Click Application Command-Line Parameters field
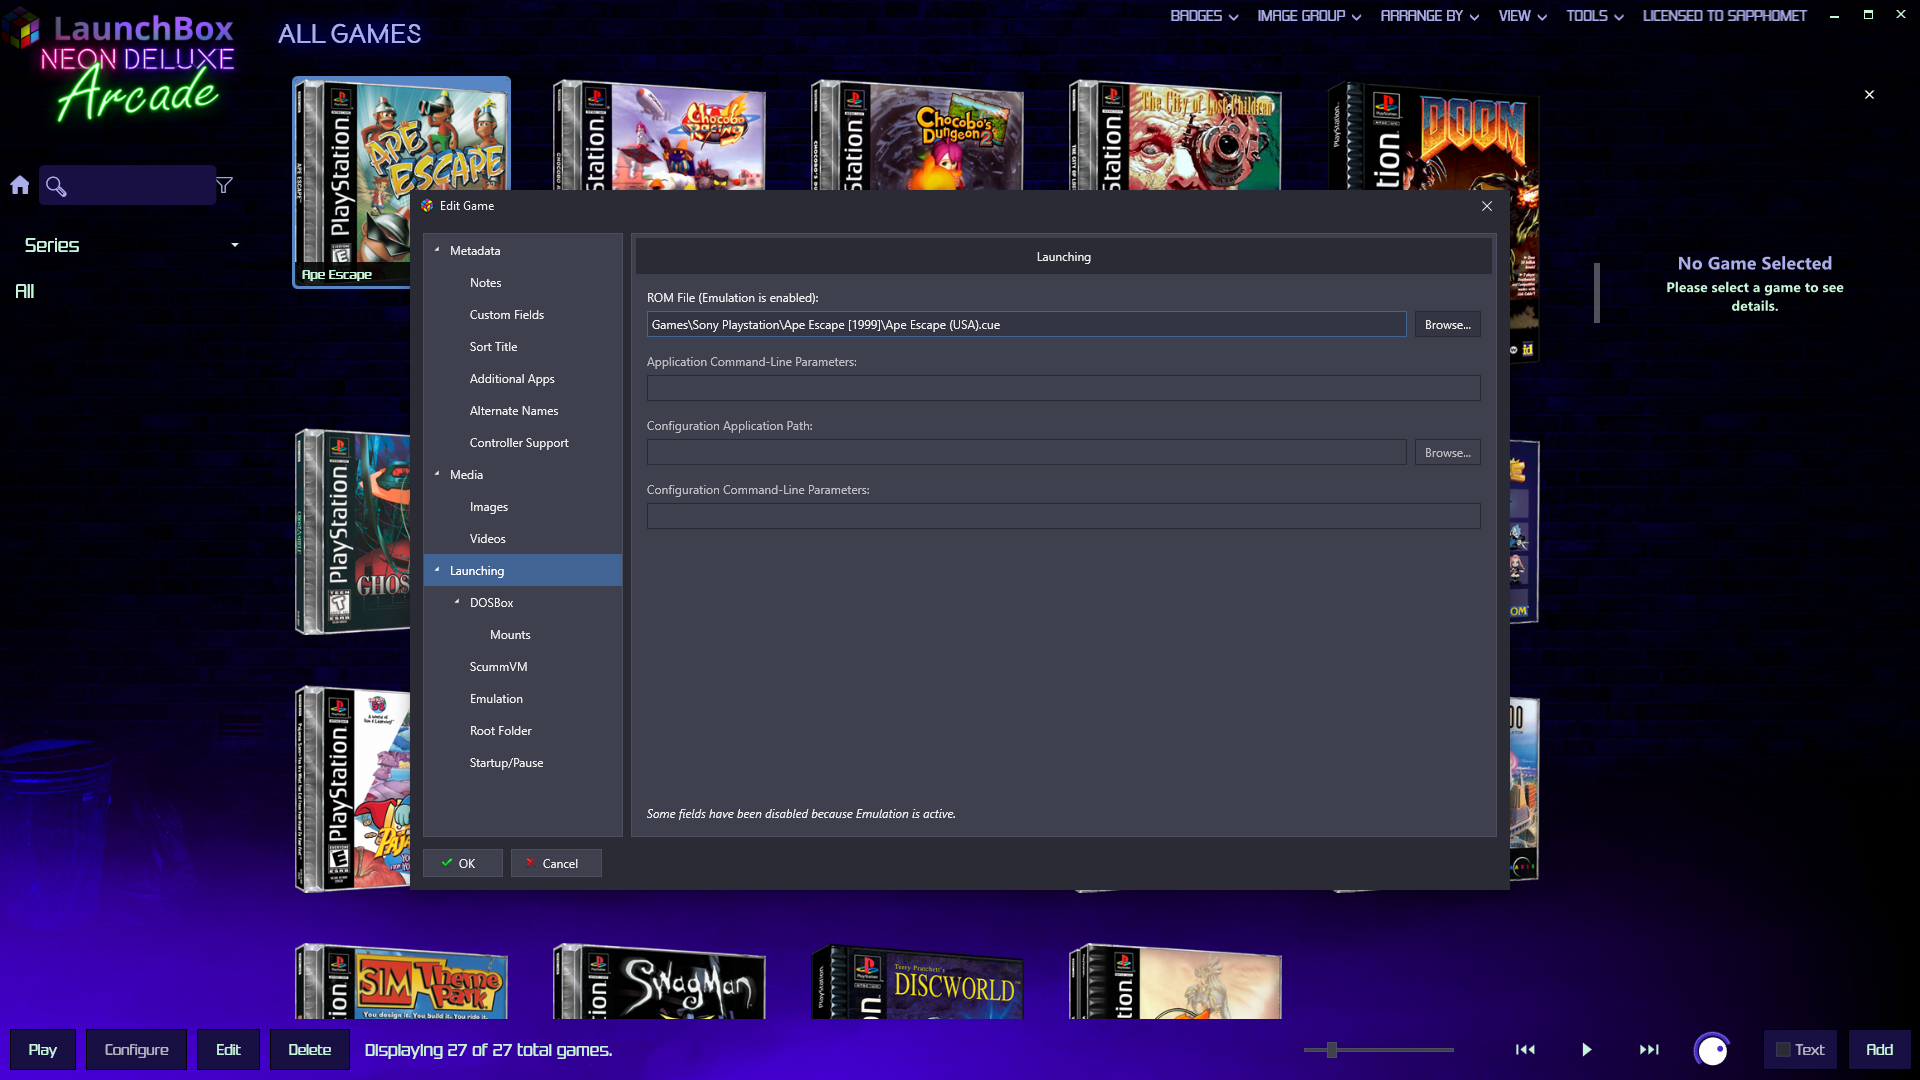 point(1063,388)
